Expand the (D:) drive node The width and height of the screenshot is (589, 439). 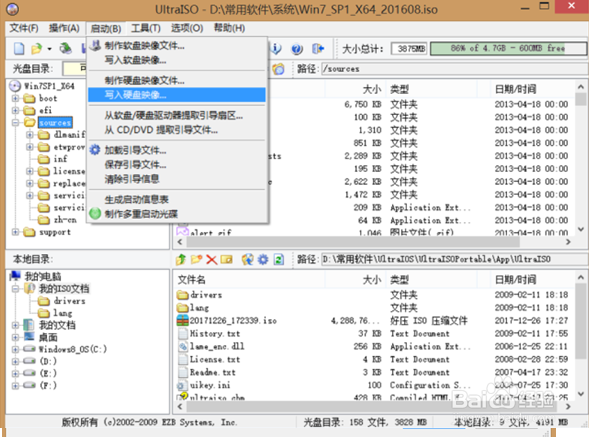pyautogui.click(x=15, y=361)
